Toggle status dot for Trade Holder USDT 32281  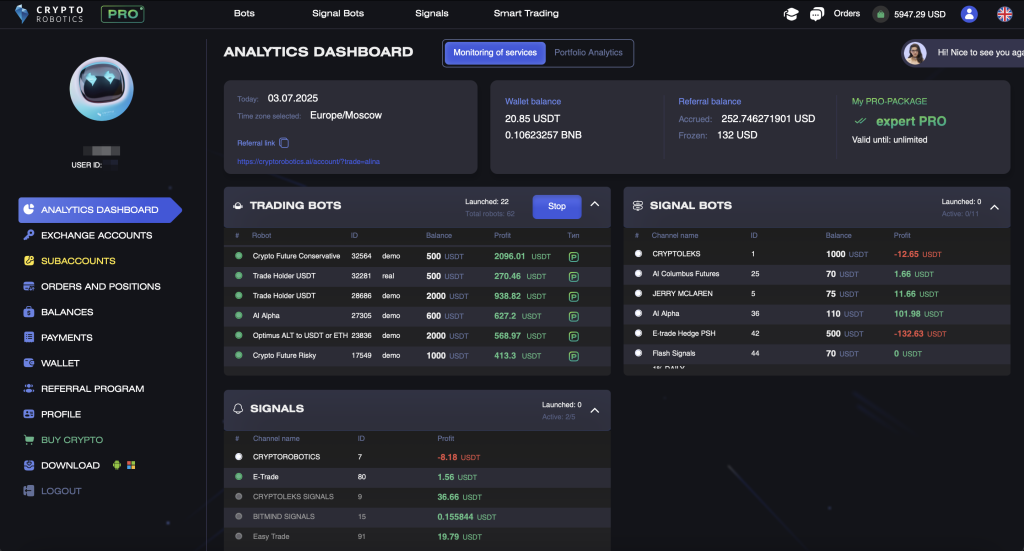pyautogui.click(x=238, y=276)
